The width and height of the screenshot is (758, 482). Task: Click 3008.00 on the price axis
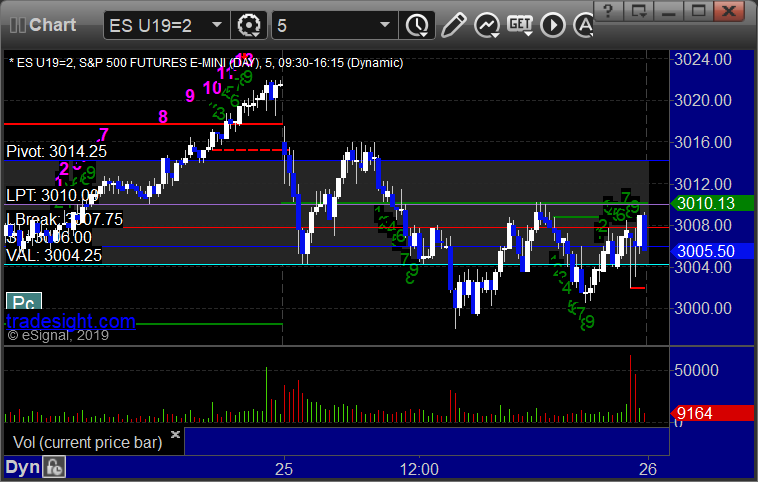[703, 225]
